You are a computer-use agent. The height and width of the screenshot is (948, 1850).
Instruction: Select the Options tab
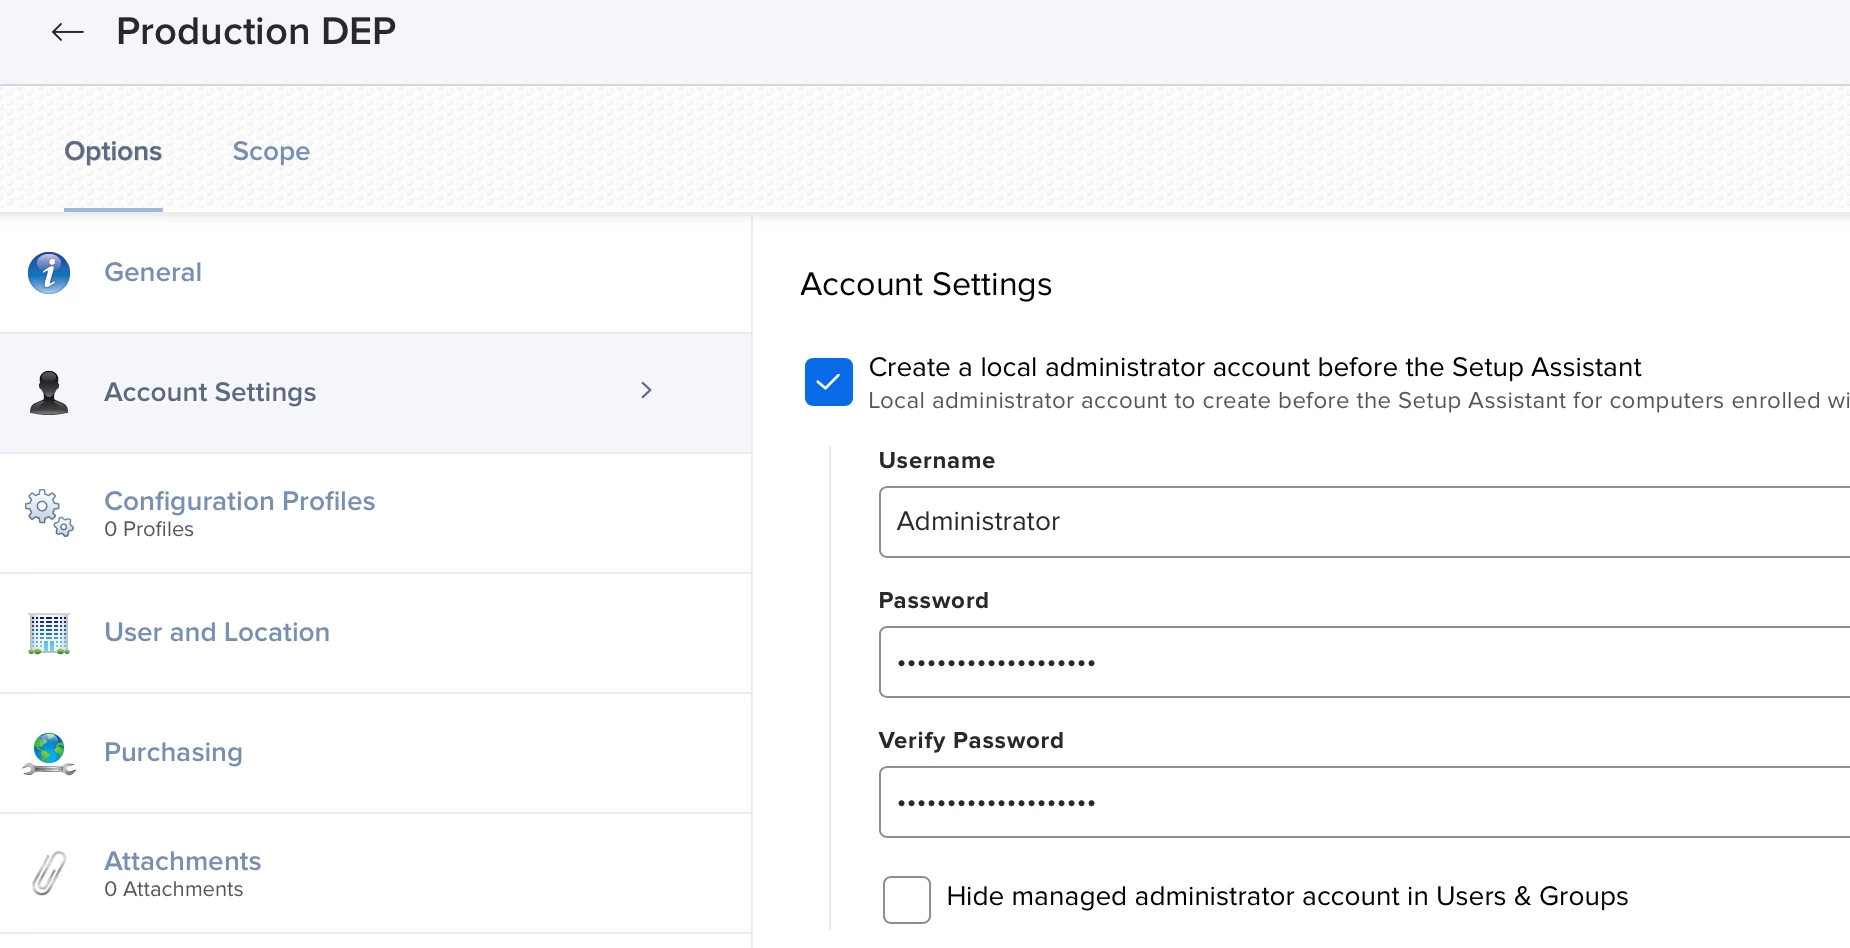point(113,151)
